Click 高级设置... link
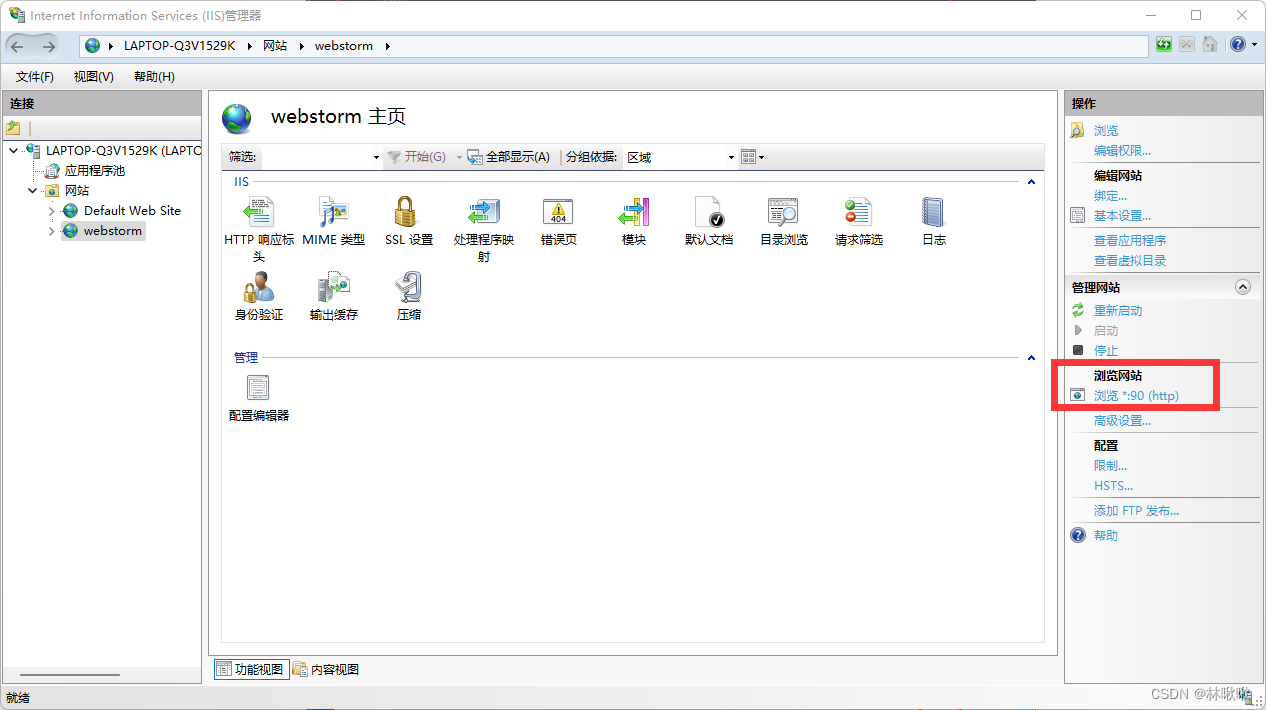The height and width of the screenshot is (710, 1266). pyautogui.click(x=1122, y=421)
